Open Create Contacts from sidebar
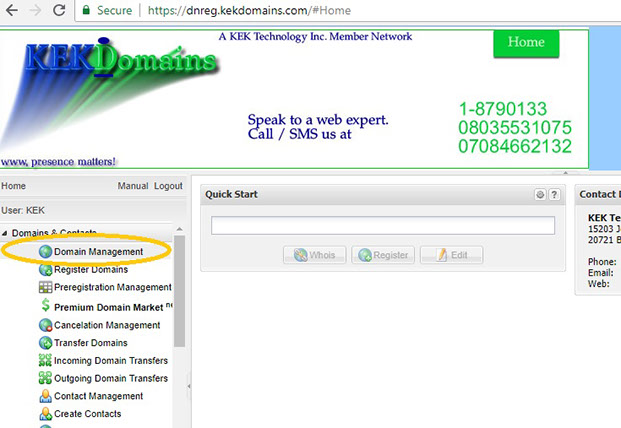 (x=87, y=414)
